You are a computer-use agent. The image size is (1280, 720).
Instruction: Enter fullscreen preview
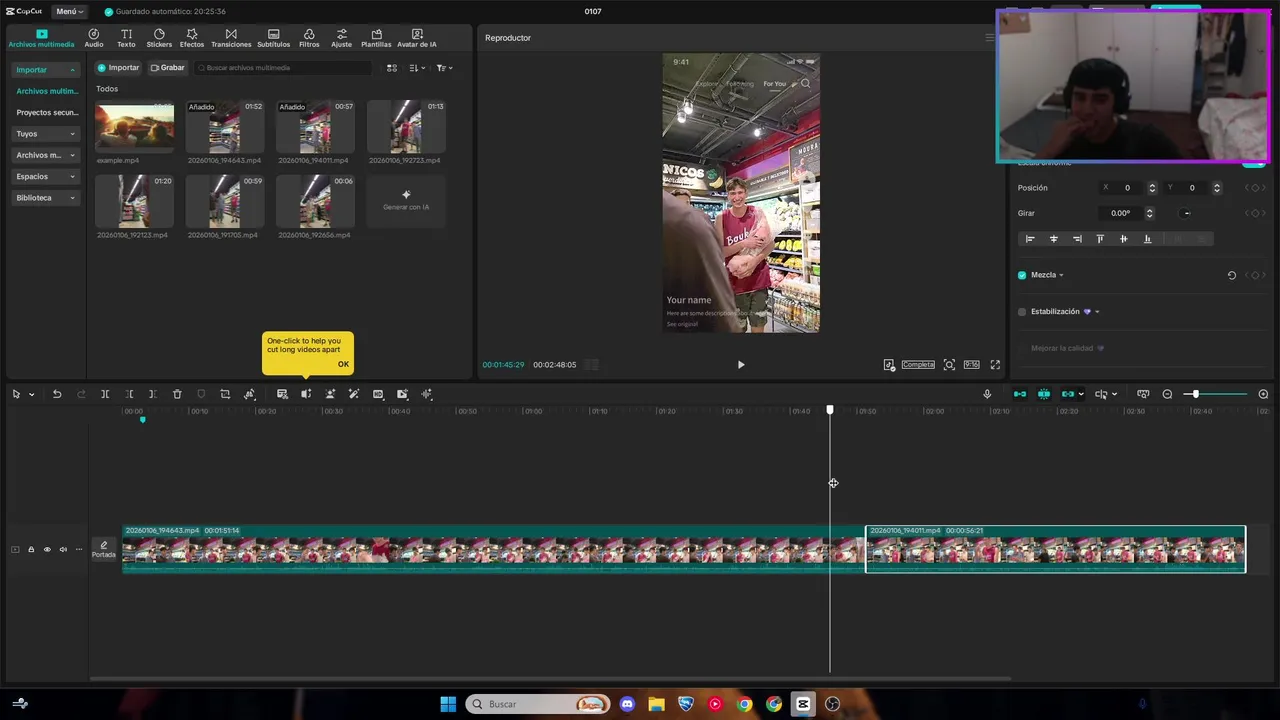[995, 365]
